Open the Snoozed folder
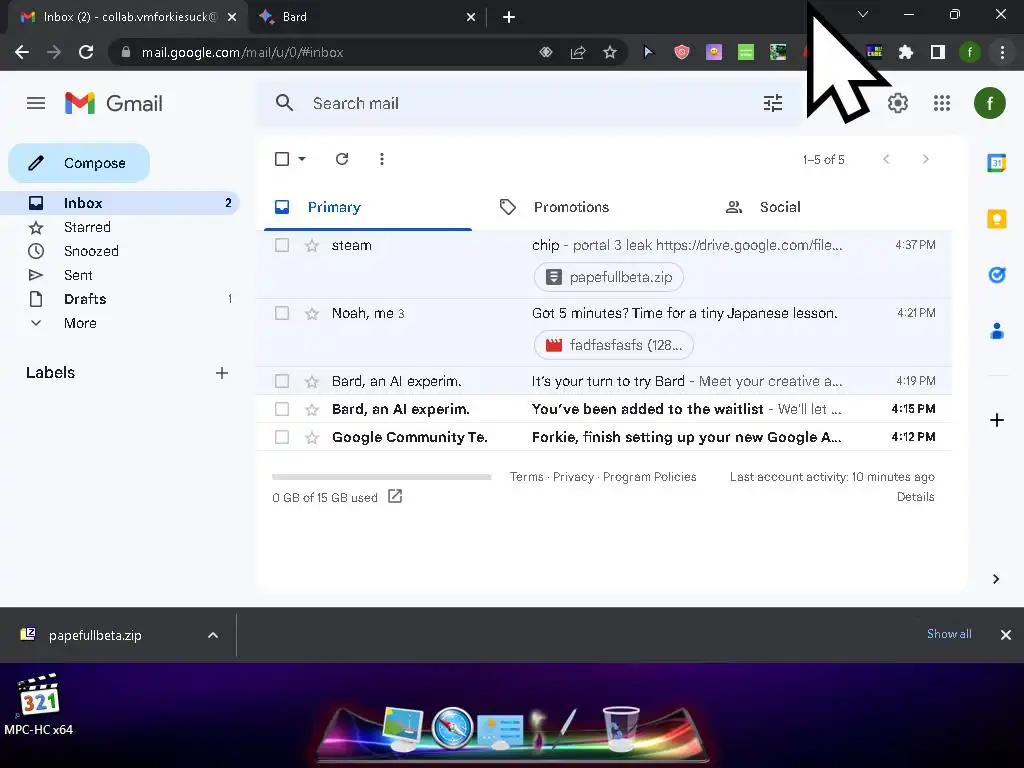 point(120,251)
